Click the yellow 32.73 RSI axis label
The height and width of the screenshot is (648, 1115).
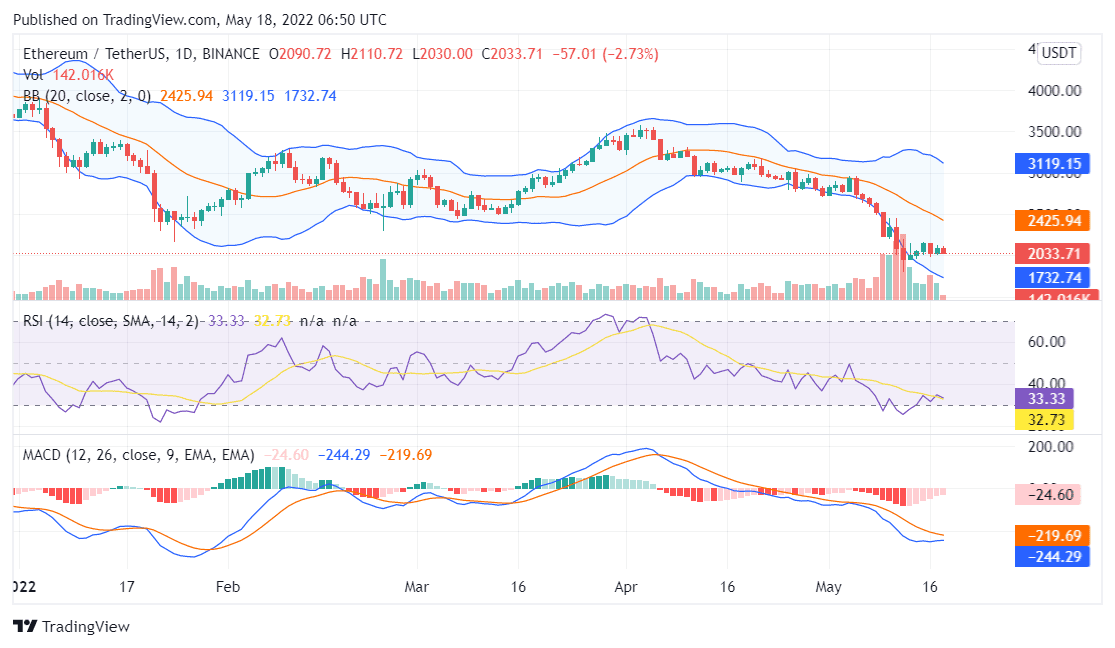pyautogui.click(x=1044, y=420)
